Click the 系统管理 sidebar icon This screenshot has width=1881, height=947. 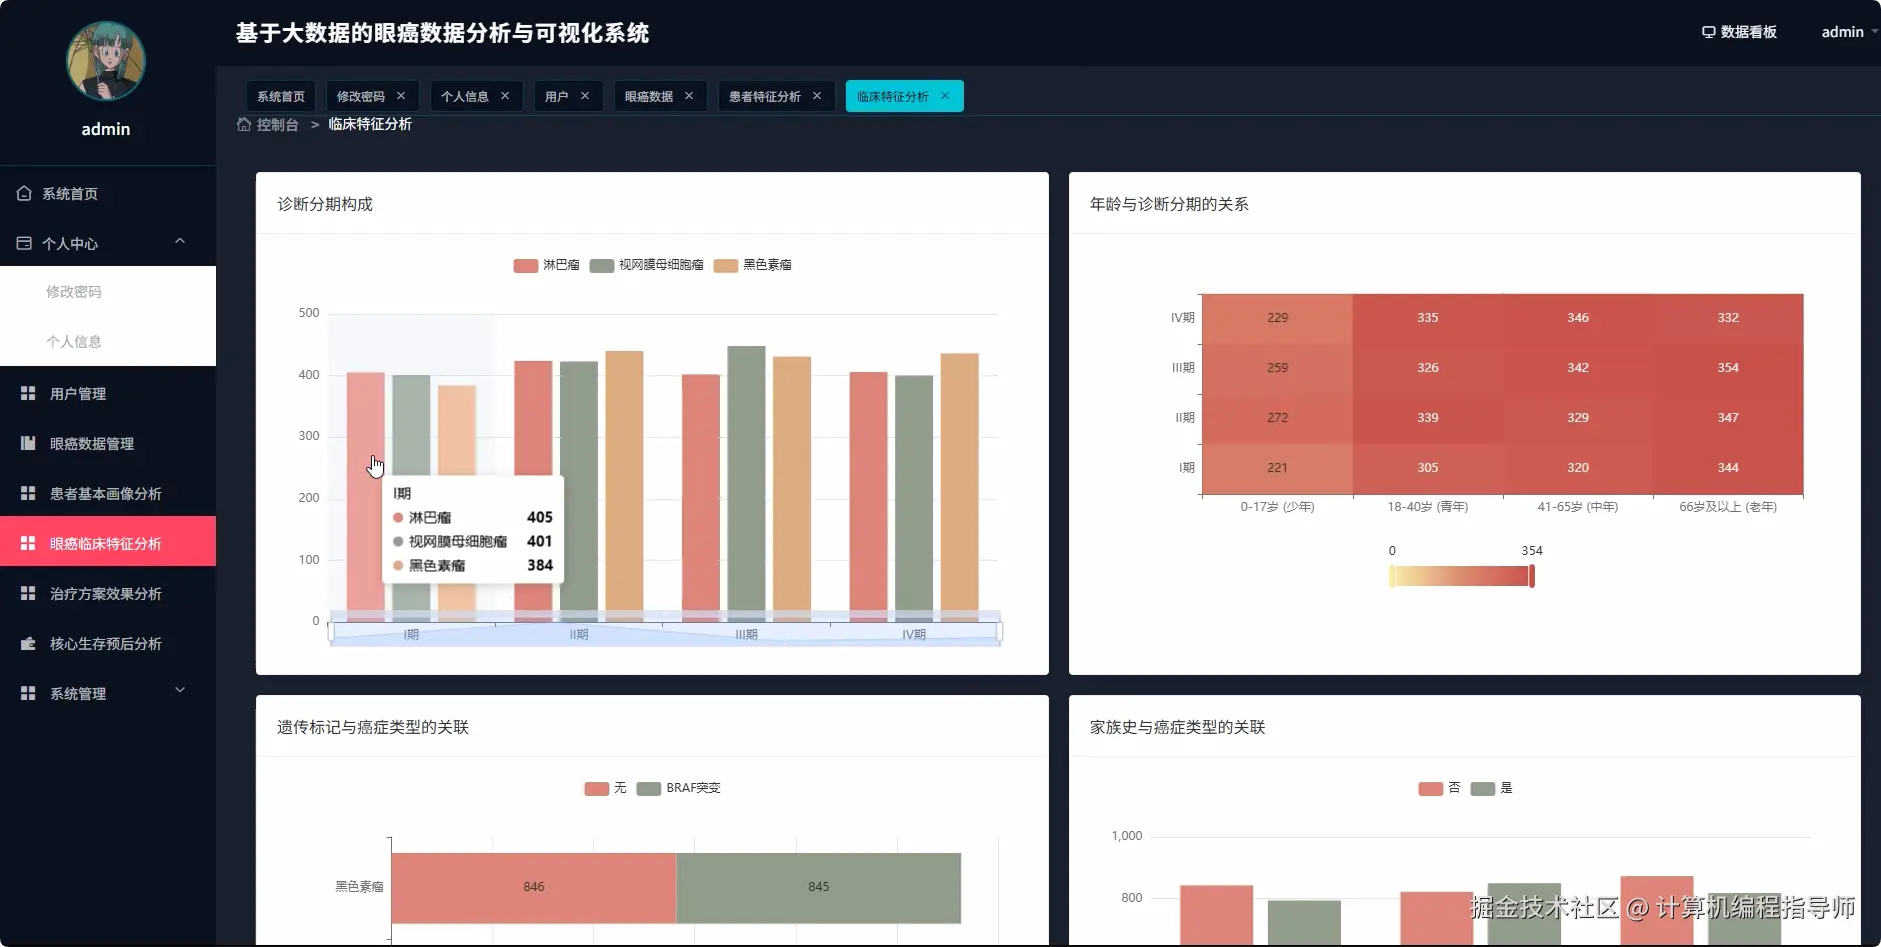pyautogui.click(x=28, y=693)
